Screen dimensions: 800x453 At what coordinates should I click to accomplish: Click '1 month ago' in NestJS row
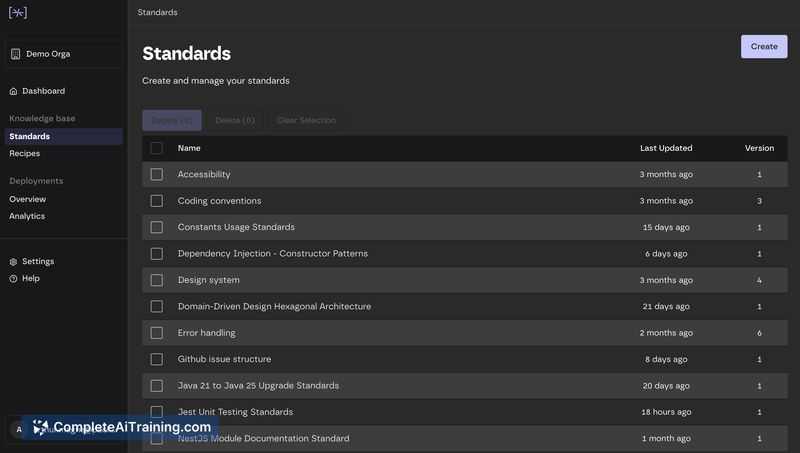(666, 439)
